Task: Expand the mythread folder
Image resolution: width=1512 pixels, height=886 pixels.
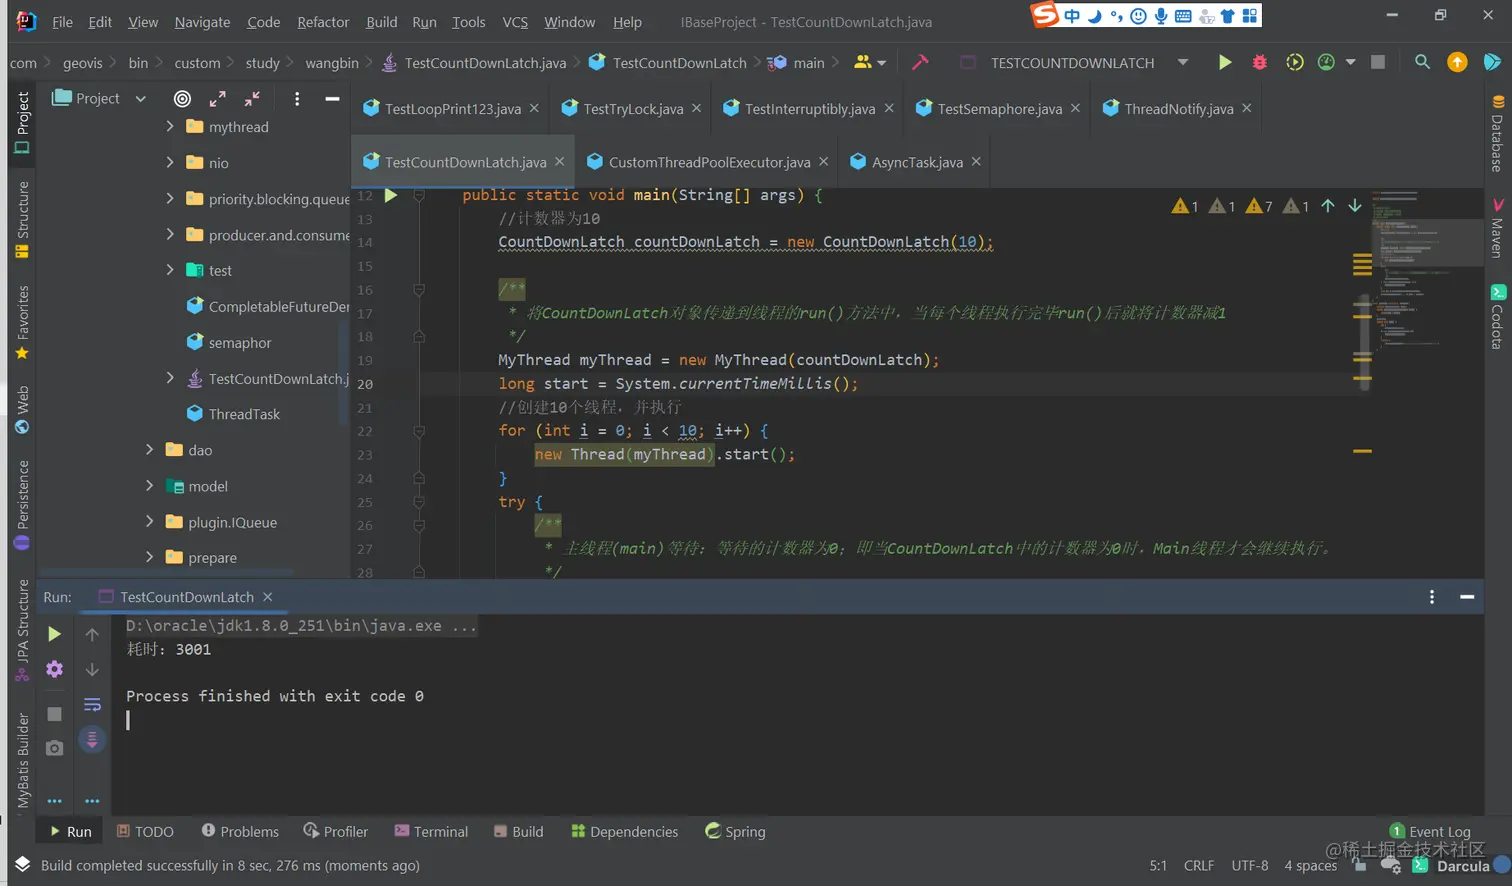Action: (x=170, y=127)
